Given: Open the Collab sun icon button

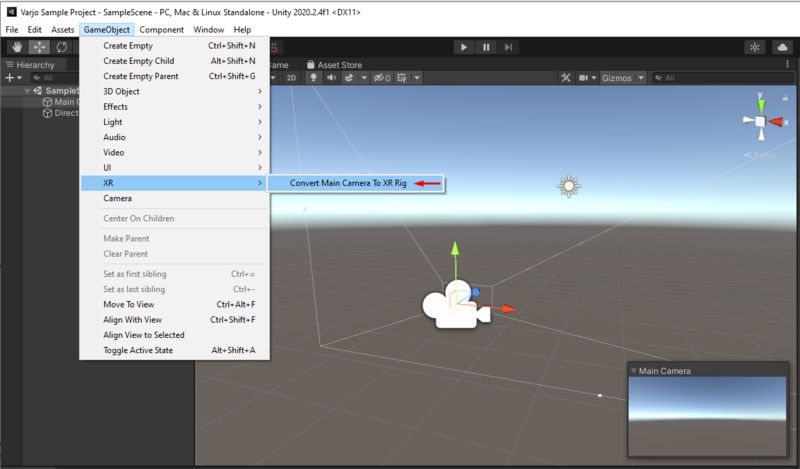Looking at the screenshot, I should pyautogui.click(x=755, y=47).
